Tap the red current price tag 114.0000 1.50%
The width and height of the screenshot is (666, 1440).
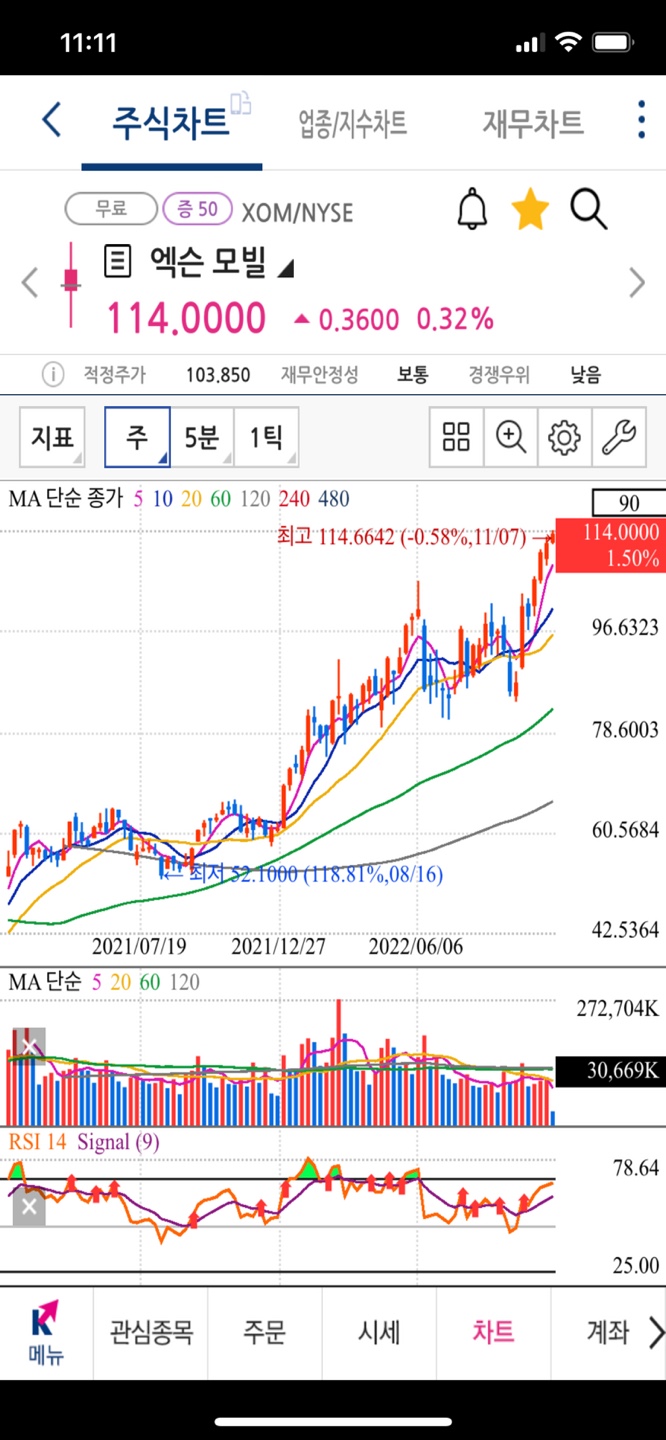click(x=610, y=545)
